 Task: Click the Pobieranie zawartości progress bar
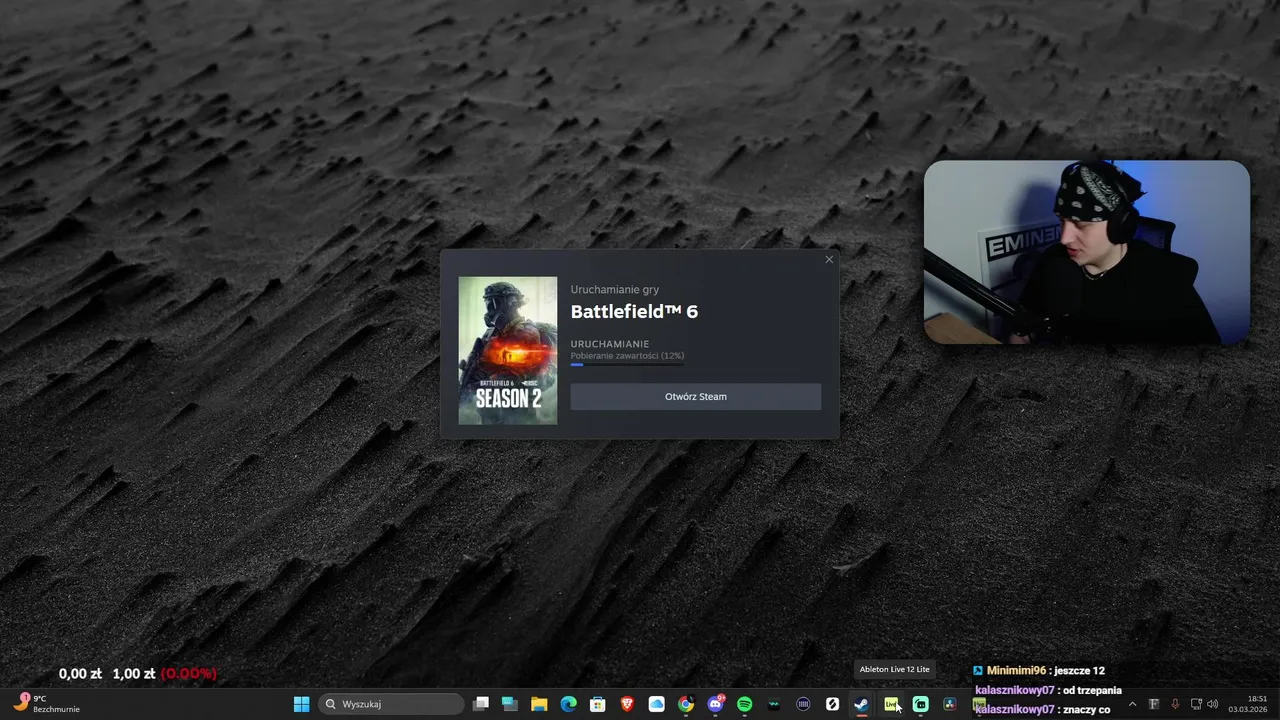point(627,365)
